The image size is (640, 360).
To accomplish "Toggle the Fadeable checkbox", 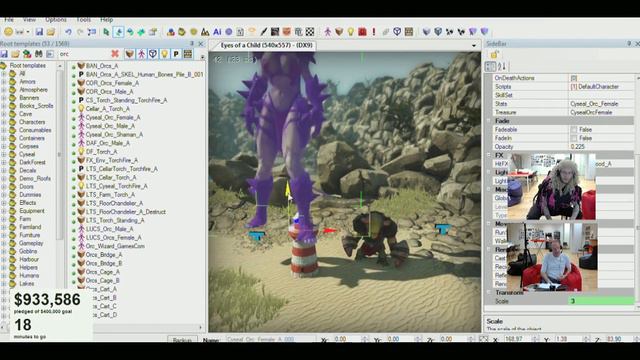I will coord(573,129).
